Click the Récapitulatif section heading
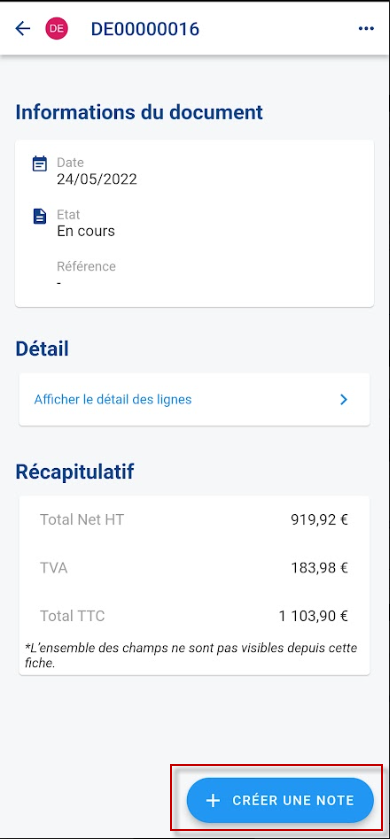 pos(74,472)
